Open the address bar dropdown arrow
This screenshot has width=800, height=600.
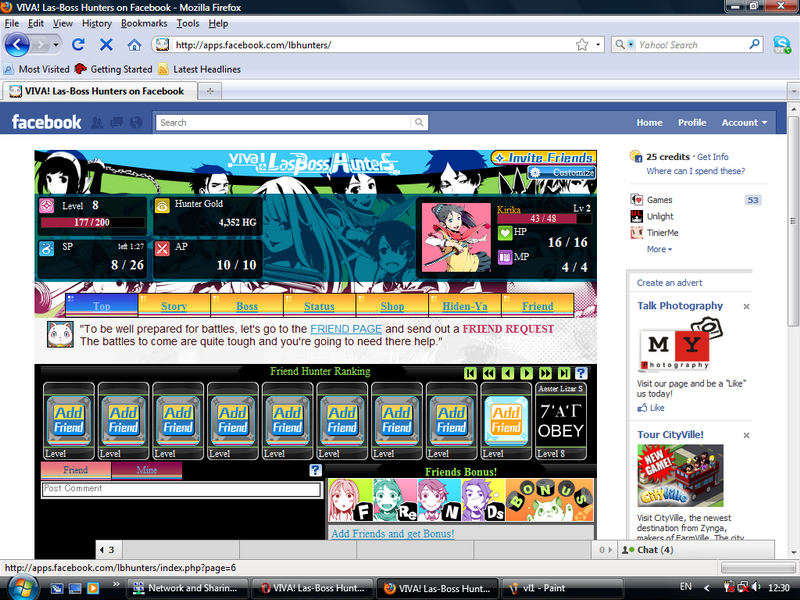pyautogui.click(x=597, y=45)
